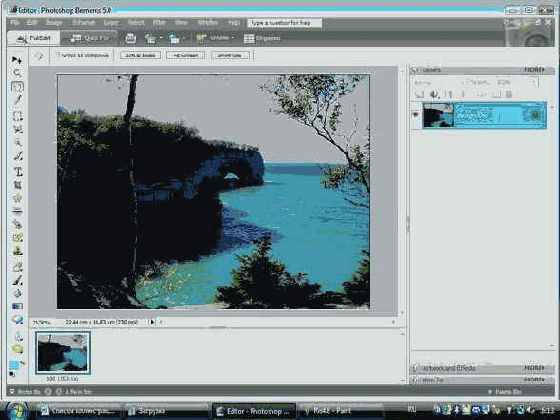Activate the Crop tool

point(17,185)
